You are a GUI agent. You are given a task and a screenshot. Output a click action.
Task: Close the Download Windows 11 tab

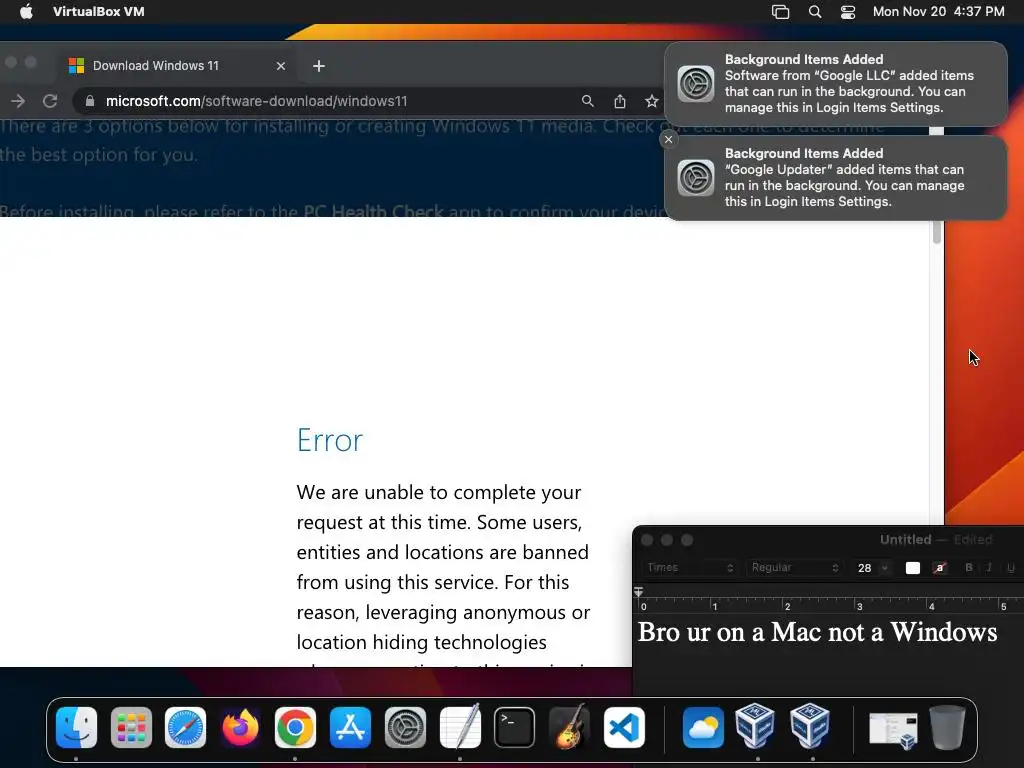281,66
